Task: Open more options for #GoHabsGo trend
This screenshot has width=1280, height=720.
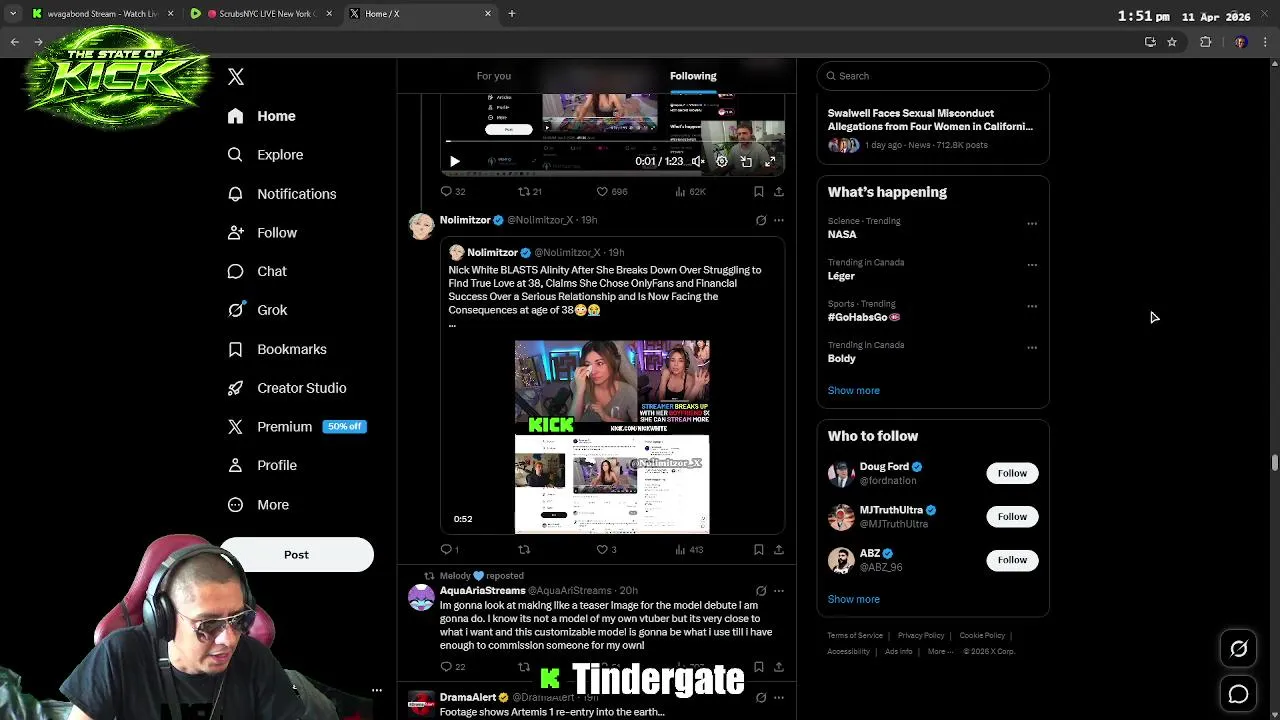Action: tap(1032, 307)
